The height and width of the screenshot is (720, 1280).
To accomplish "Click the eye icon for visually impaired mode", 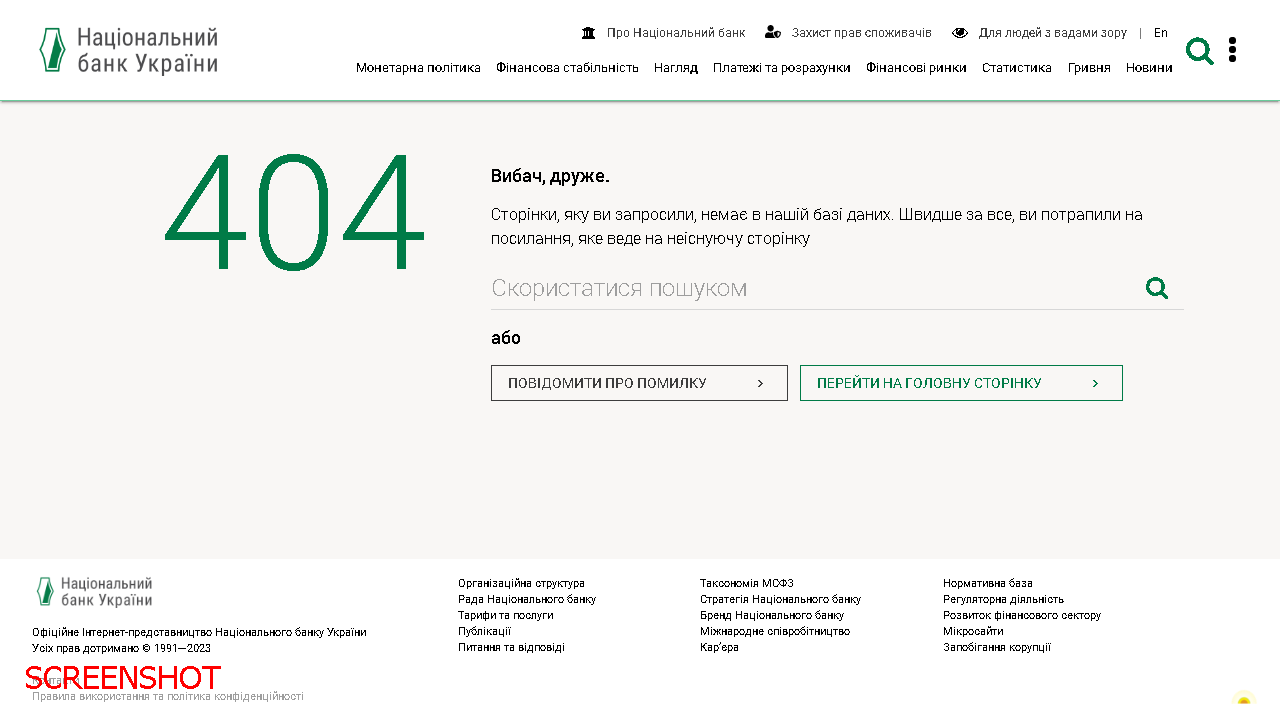I will [960, 33].
